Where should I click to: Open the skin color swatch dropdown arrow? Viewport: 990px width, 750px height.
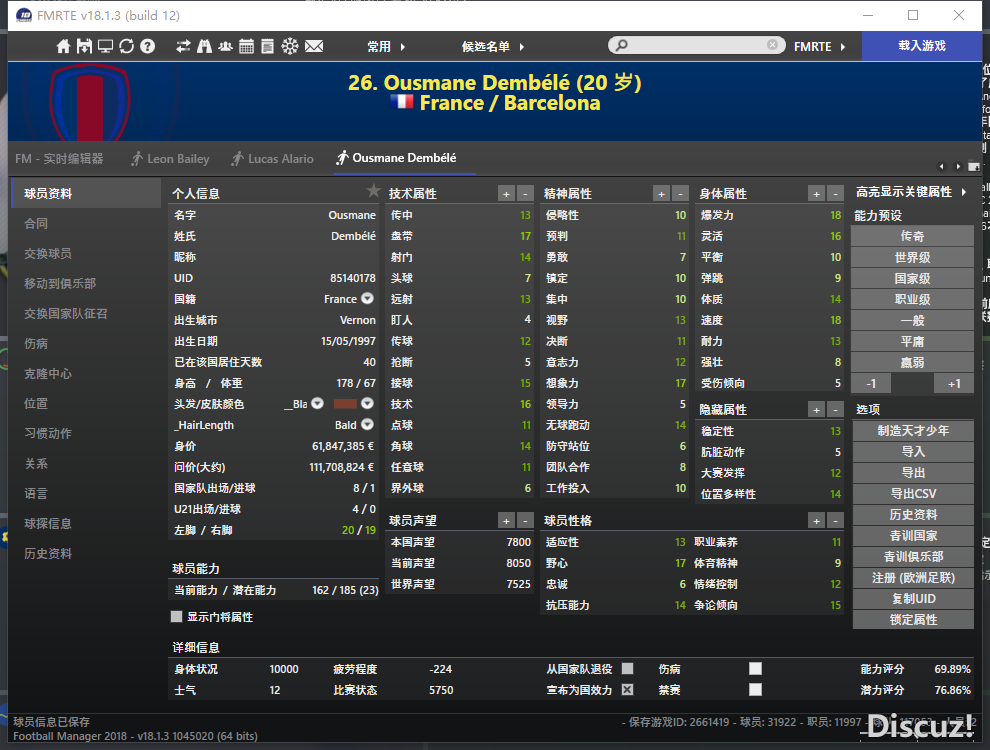[x=367, y=403]
